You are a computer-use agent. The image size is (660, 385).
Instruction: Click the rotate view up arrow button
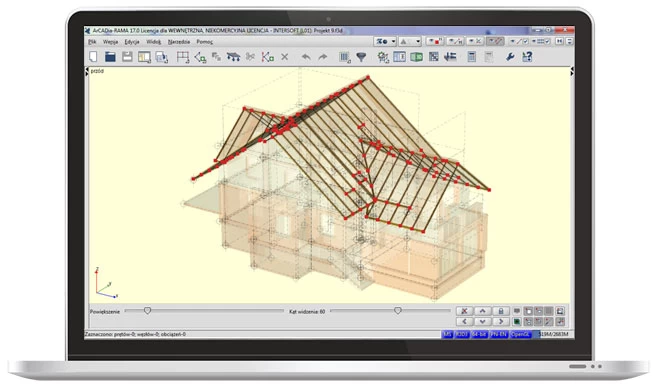coord(482,311)
